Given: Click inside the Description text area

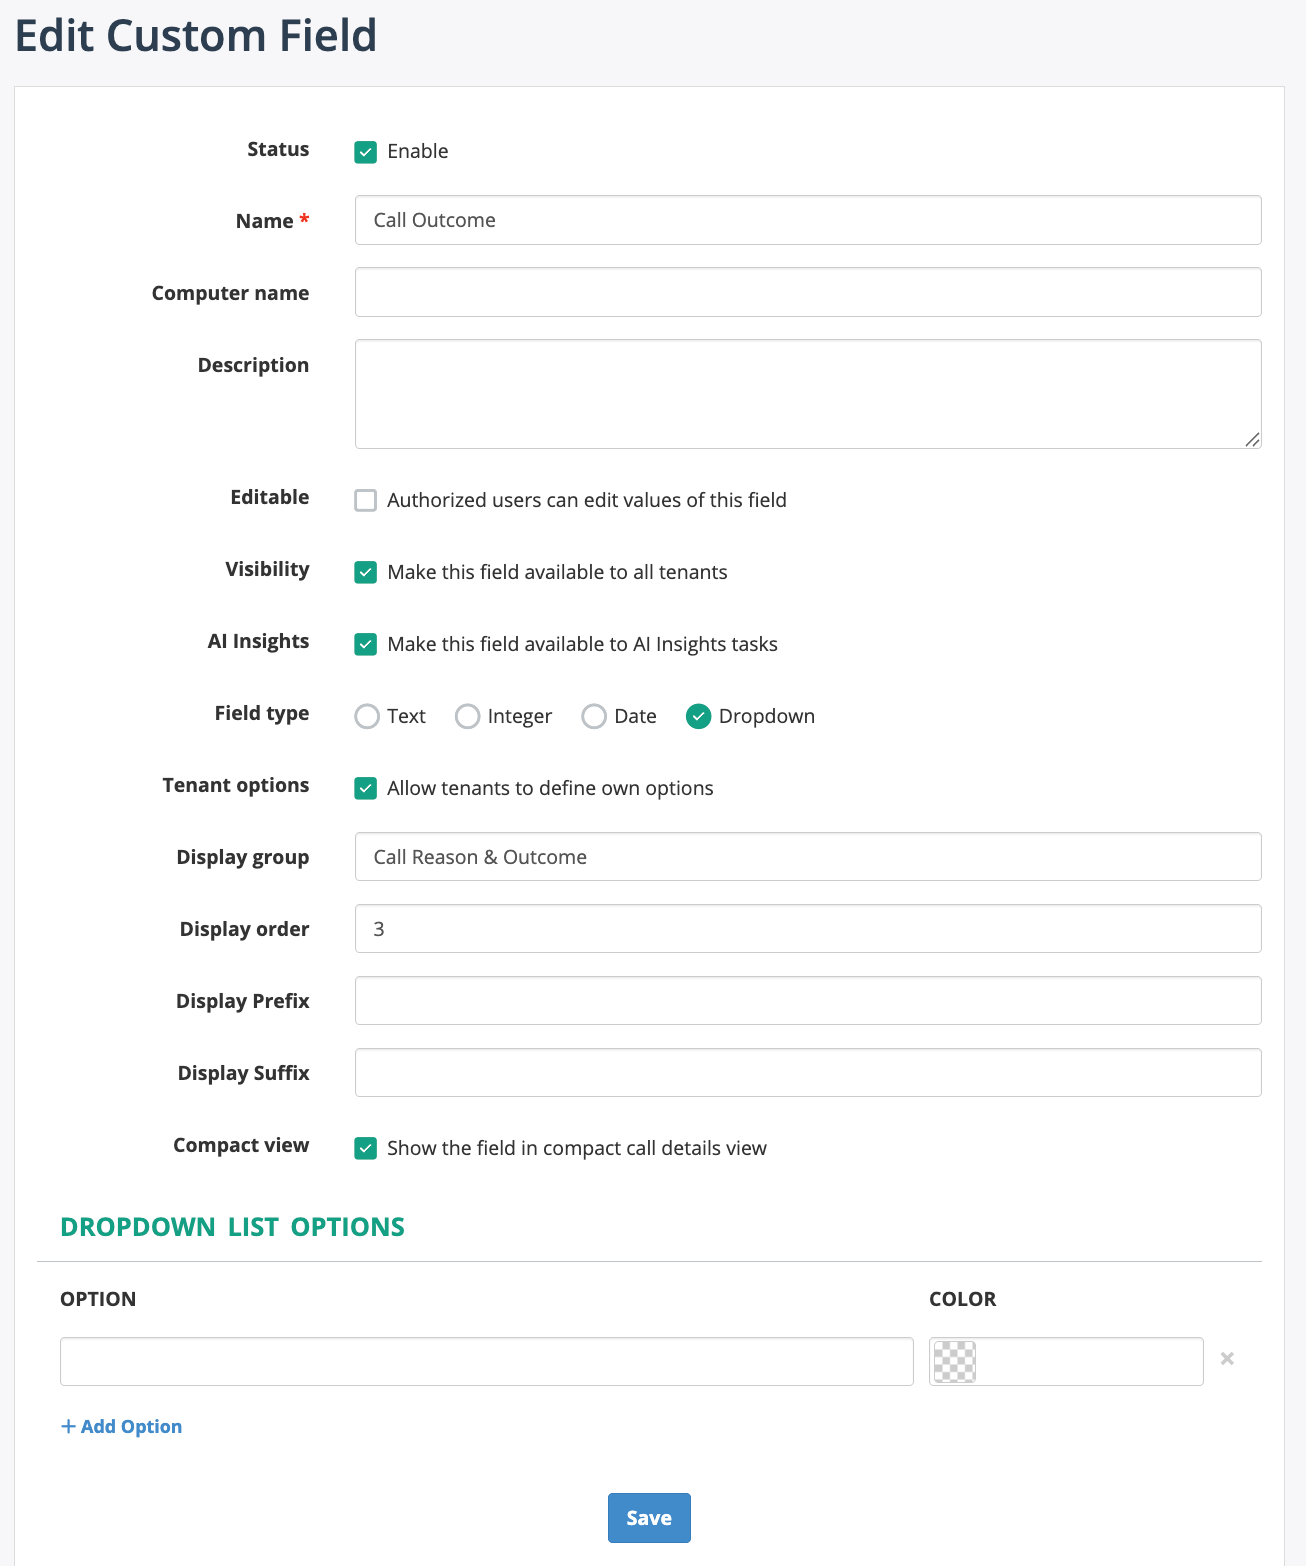Looking at the screenshot, I should coord(807,394).
